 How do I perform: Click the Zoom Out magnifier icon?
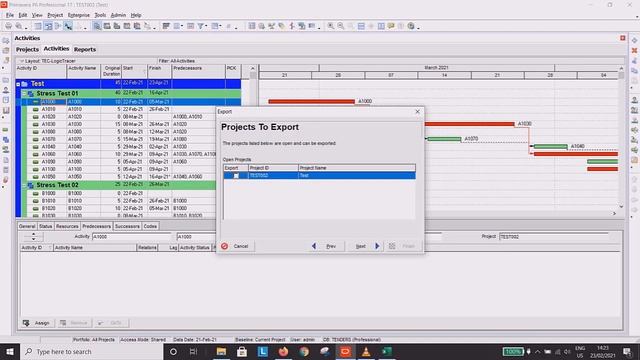coord(340,26)
